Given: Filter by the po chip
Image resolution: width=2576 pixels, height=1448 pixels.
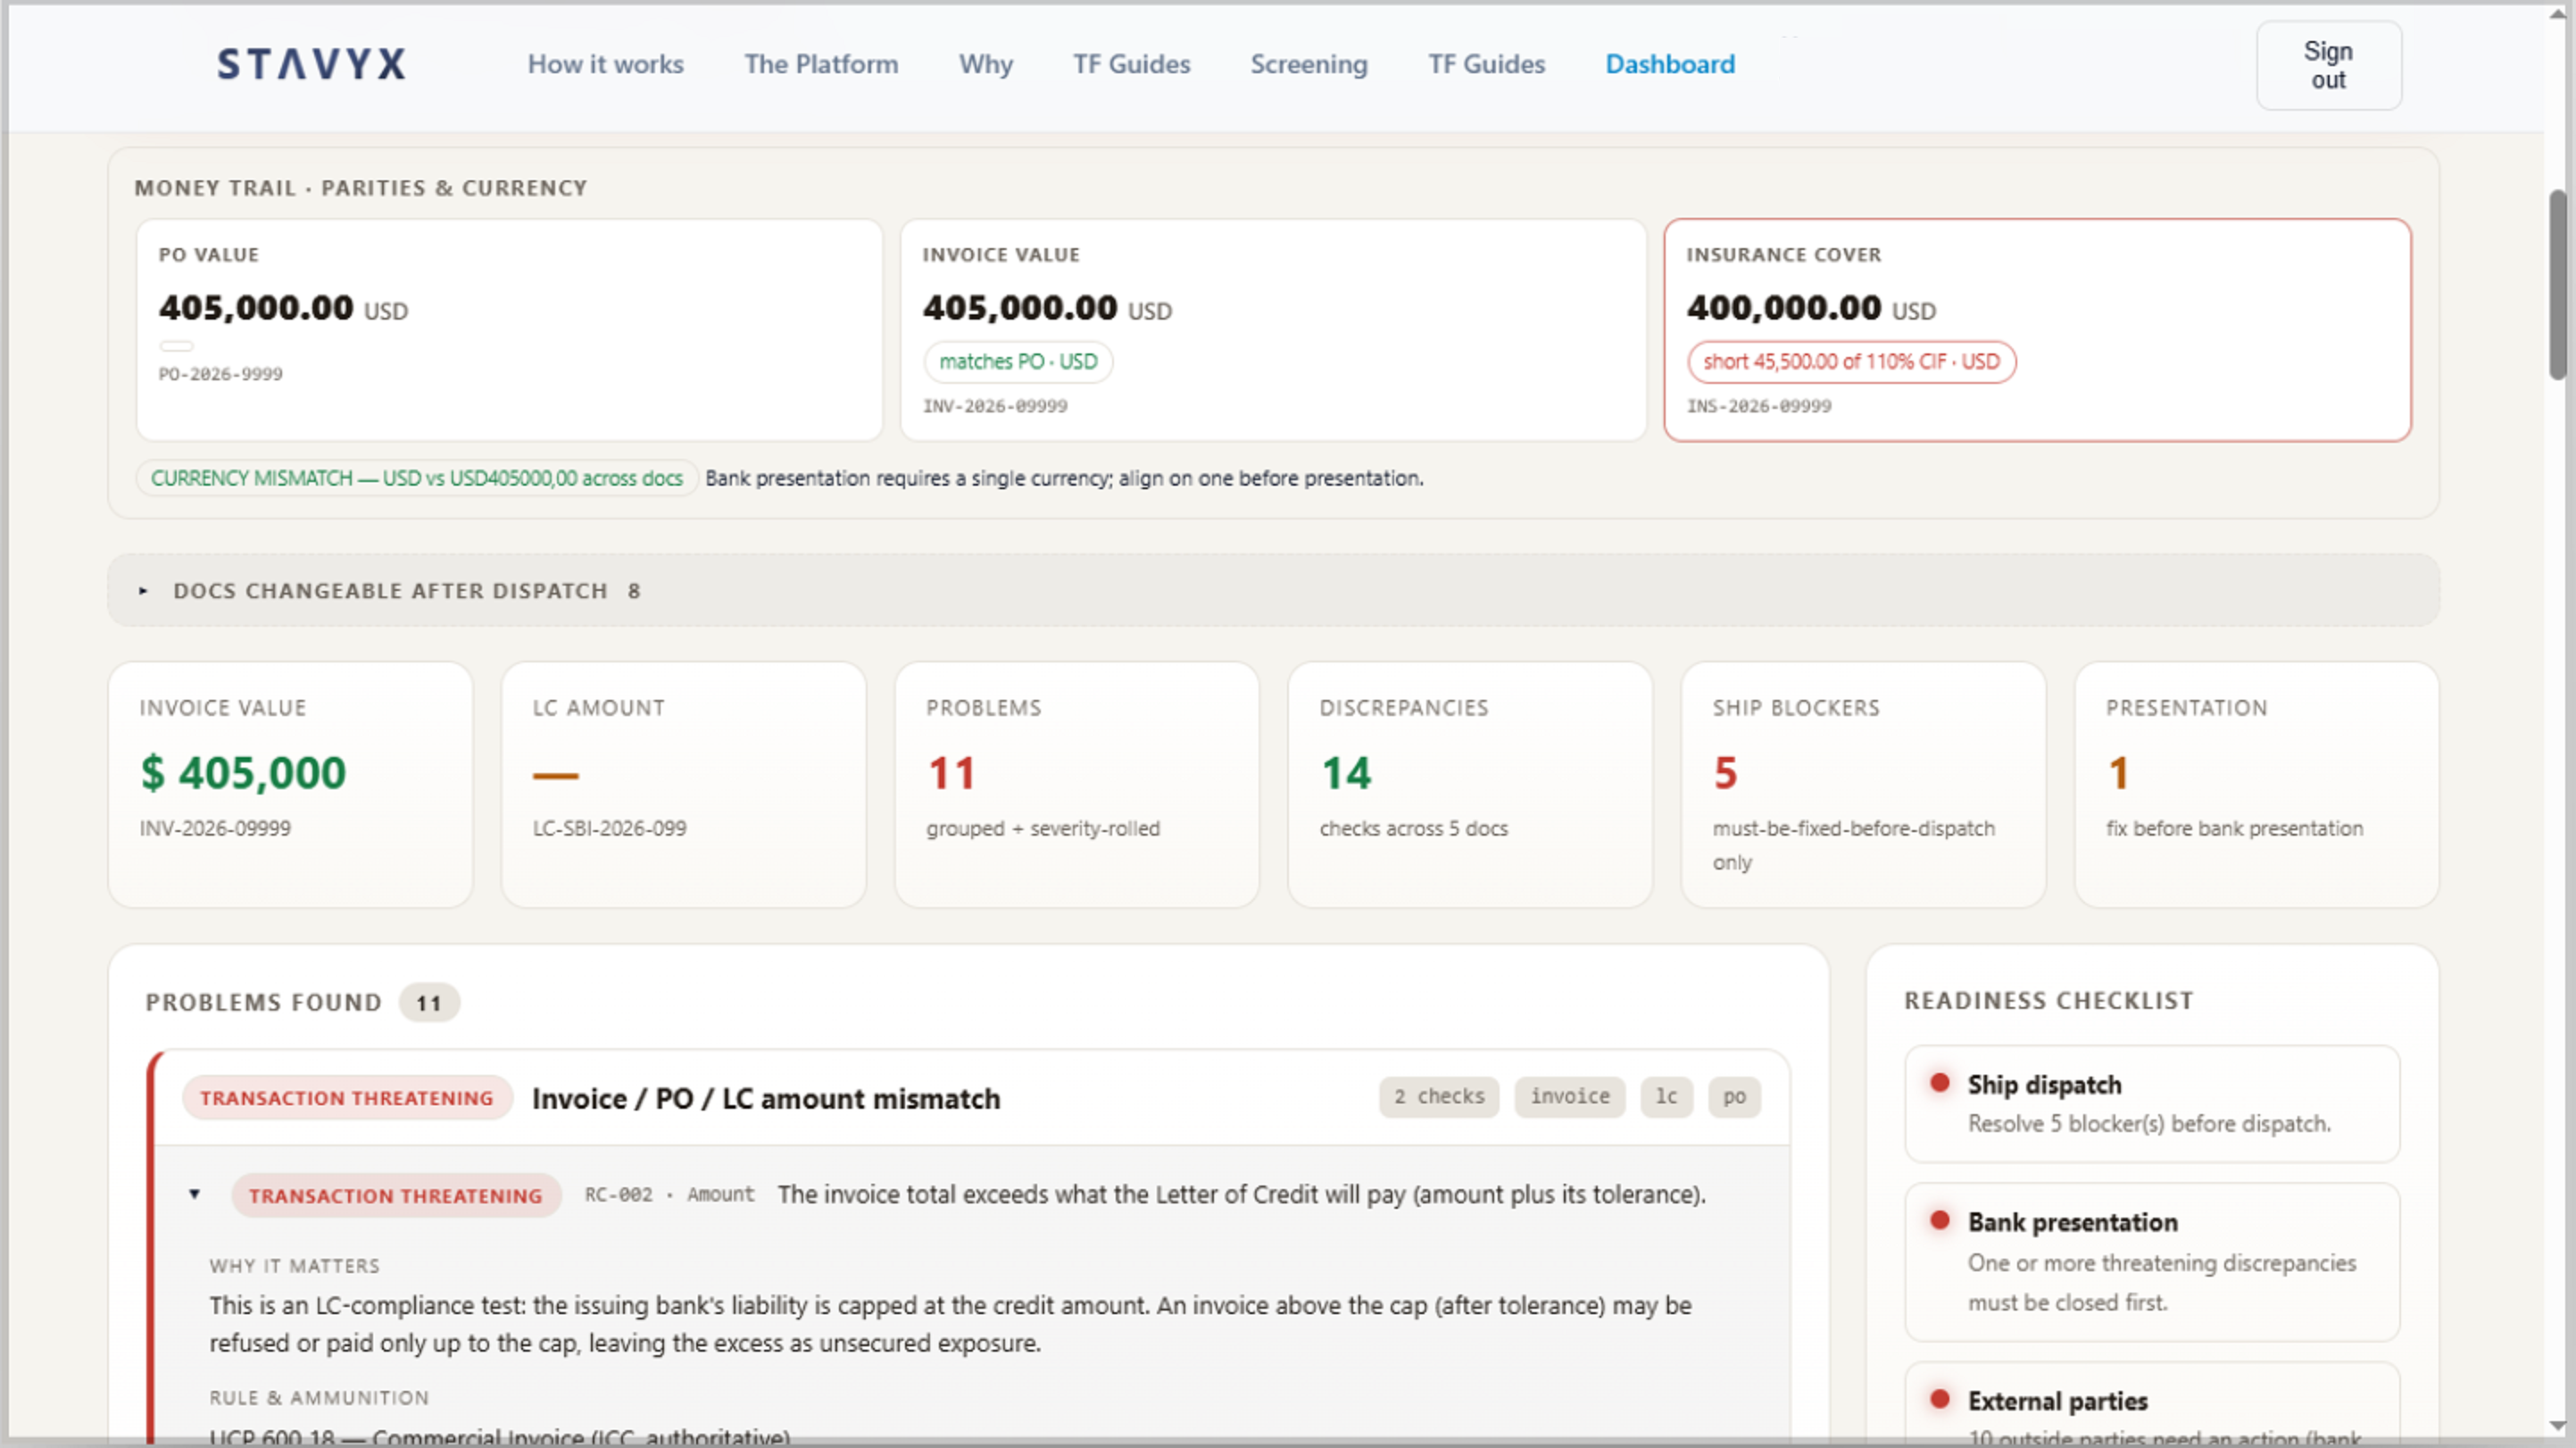Looking at the screenshot, I should click(1734, 1097).
